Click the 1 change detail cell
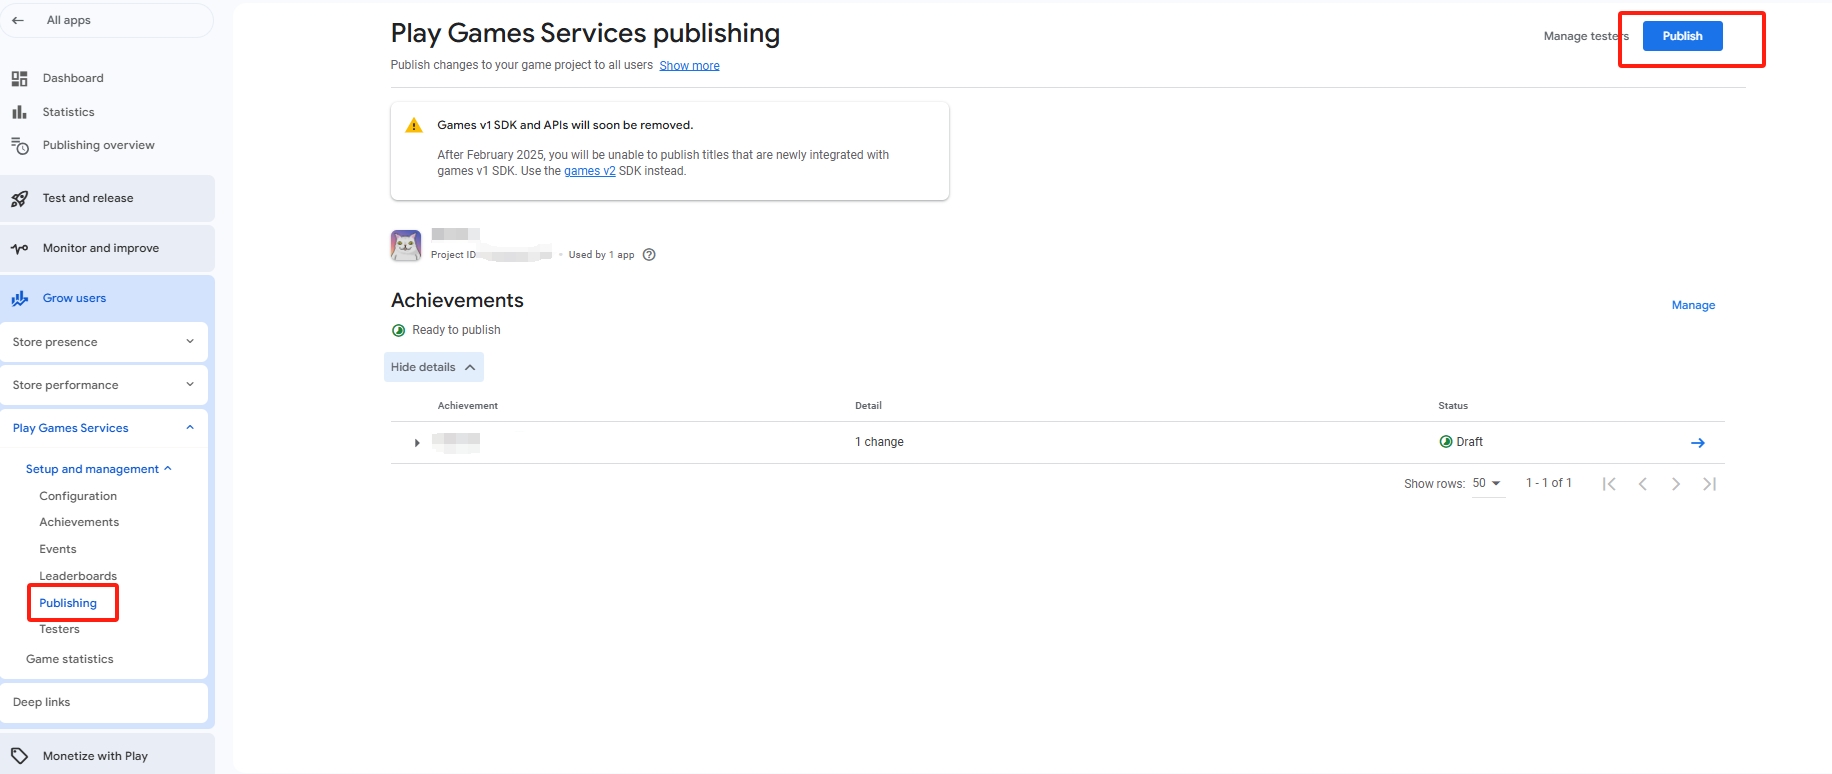This screenshot has height=774, width=1832. point(879,442)
